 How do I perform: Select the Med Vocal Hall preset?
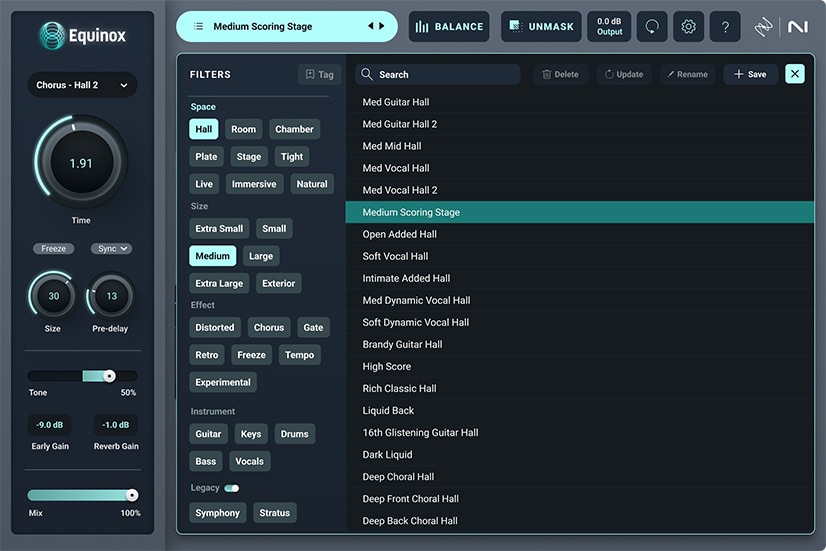396,168
